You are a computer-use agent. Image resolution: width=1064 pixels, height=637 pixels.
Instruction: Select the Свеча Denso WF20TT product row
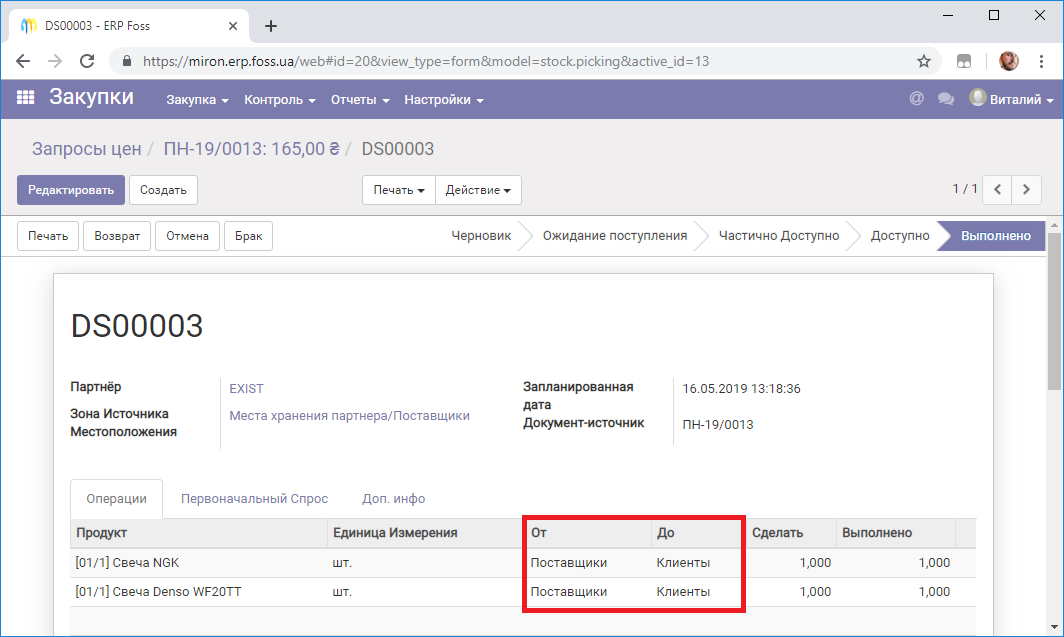pos(522,592)
